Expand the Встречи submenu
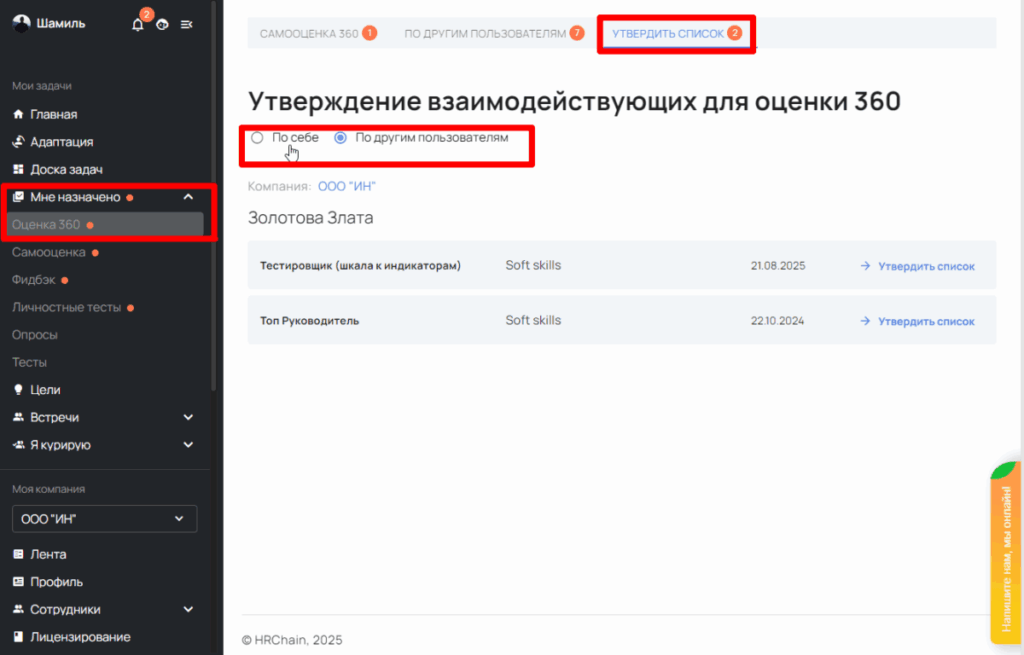The height and width of the screenshot is (655, 1024). 189,417
